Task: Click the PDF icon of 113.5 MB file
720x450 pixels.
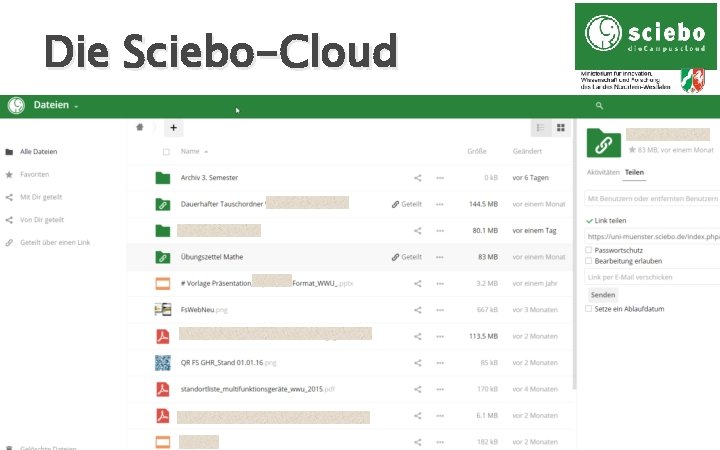Action: point(163,336)
